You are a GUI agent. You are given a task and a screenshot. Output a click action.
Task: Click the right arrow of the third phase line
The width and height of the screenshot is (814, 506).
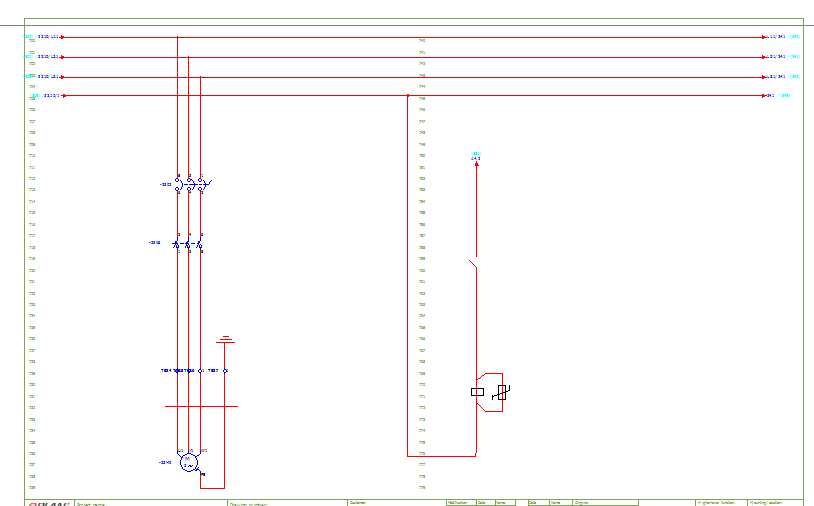[x=764, y=77]
